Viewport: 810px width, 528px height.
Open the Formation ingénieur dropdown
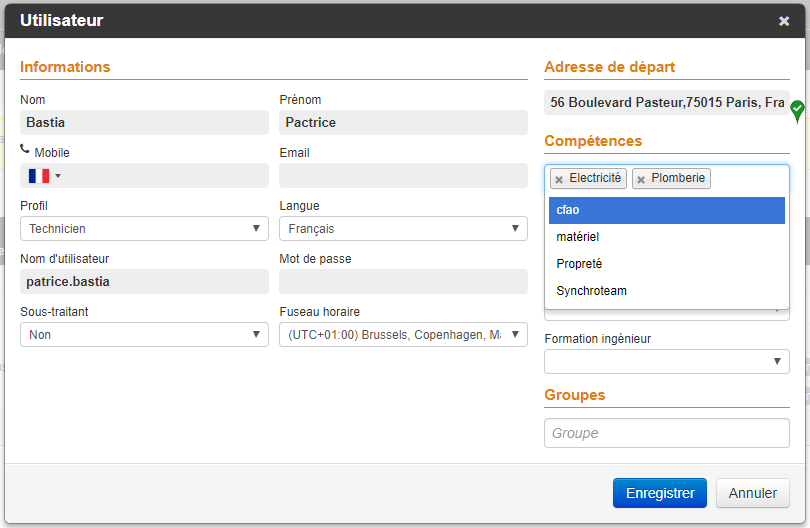(x=667, y=361)
